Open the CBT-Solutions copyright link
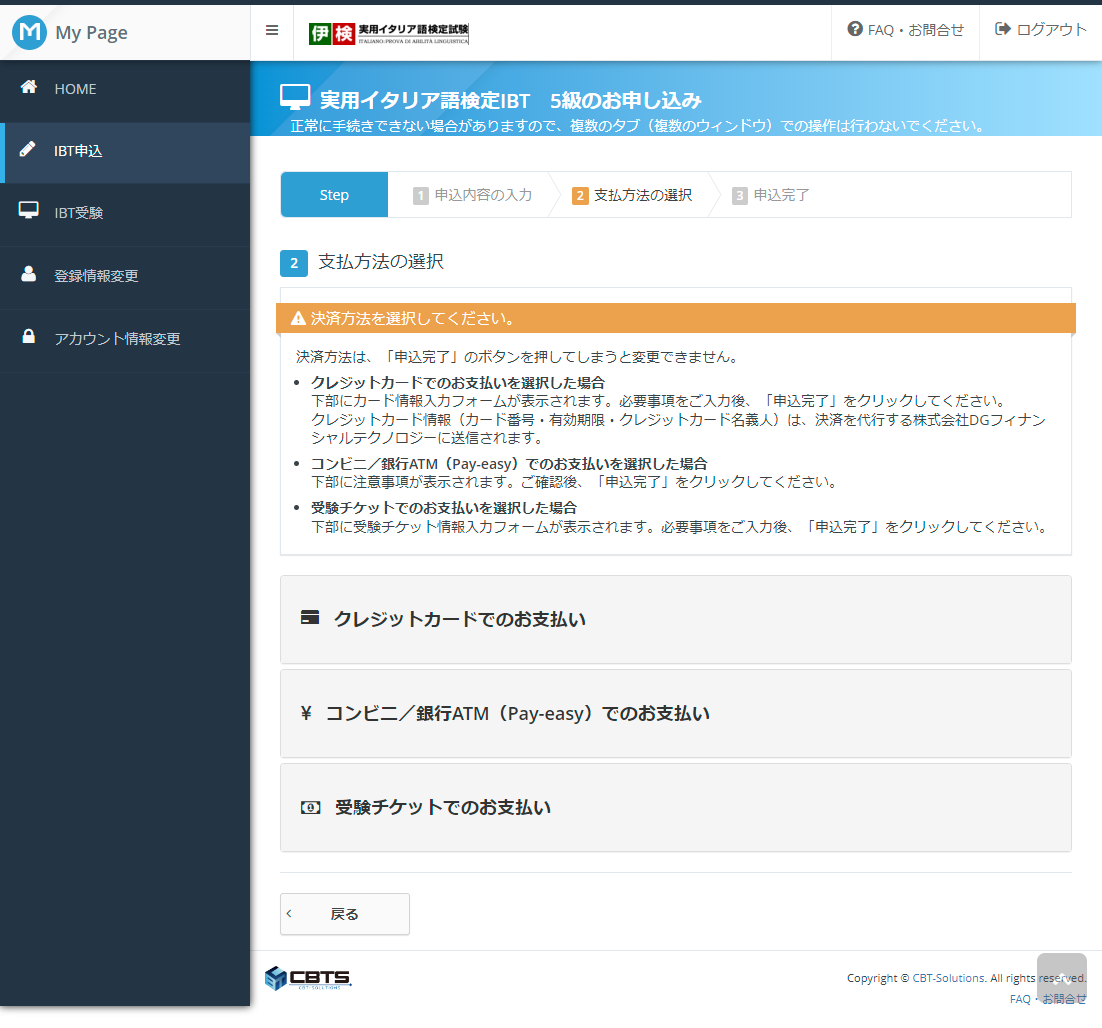Screen dimensions: 1102x1028 point(948,977)
